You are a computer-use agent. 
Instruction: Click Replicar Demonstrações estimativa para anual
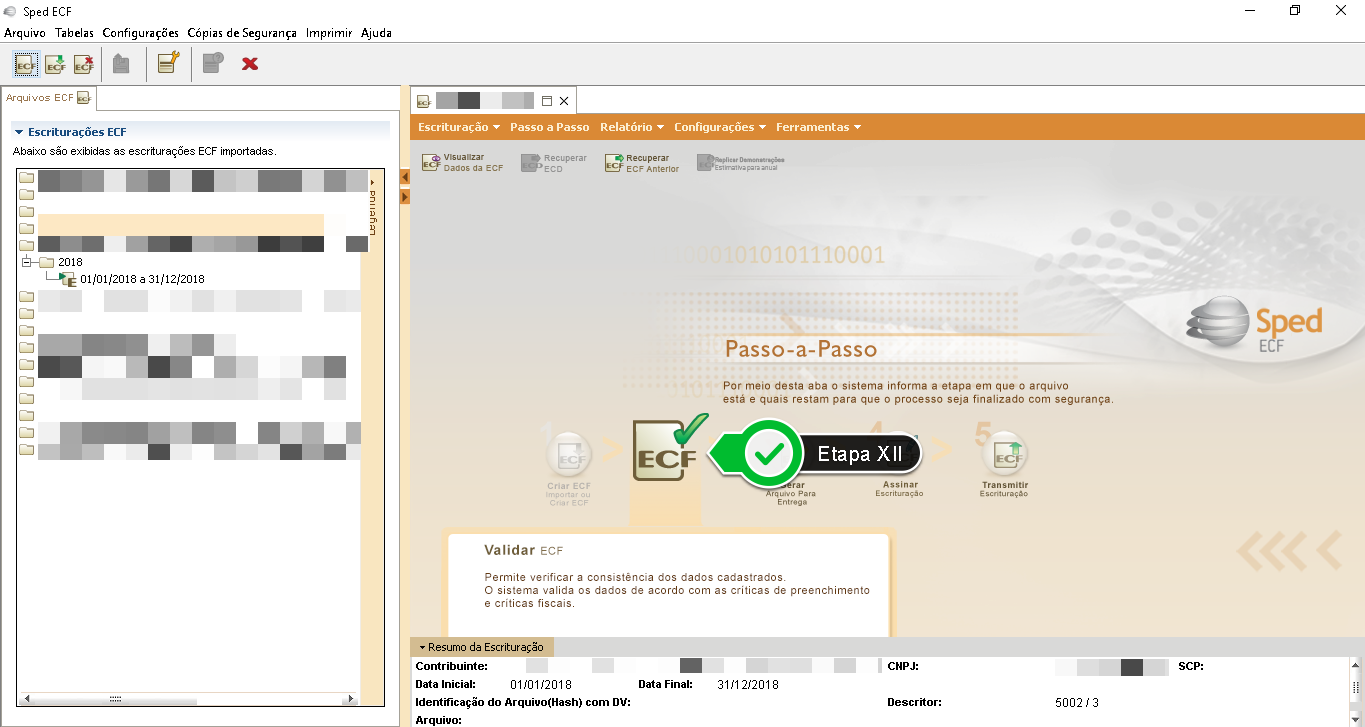pos(741,163)
